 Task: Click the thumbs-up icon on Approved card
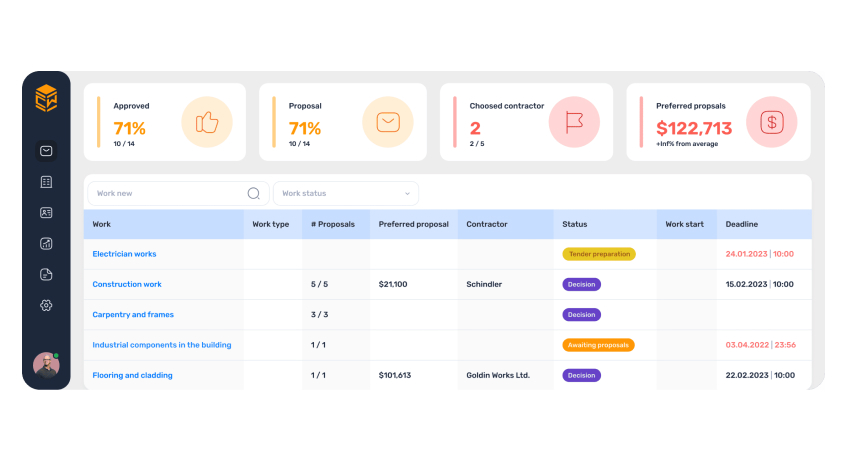[207, 122]
